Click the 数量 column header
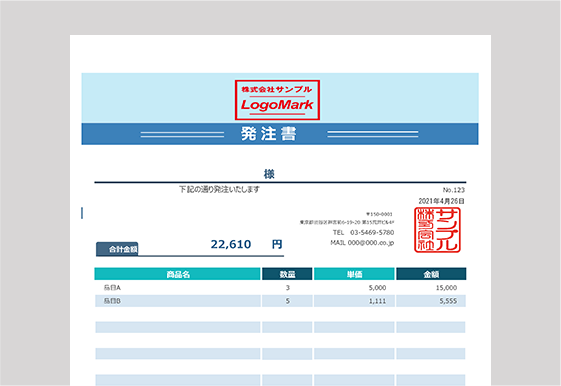This screenshot has height=386, width=561. 287,274
